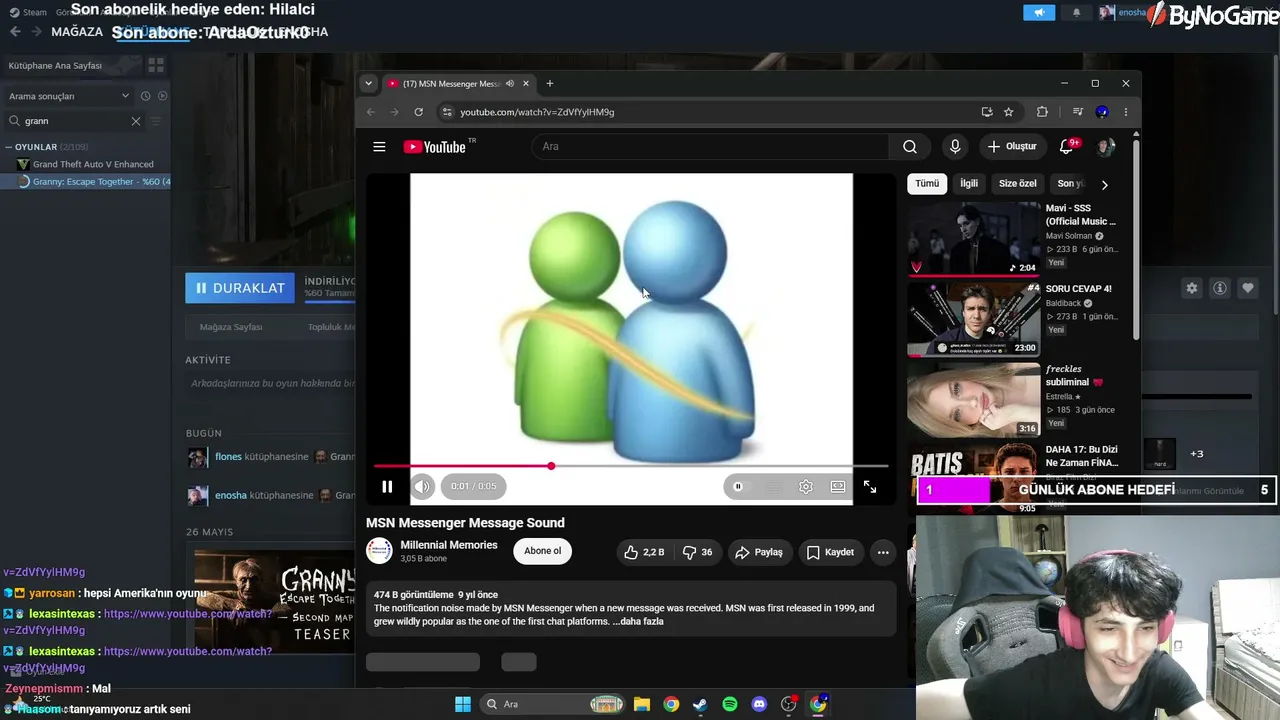The width and height of the screenshot is (1280, 720).
Task: Open the browser tab search chevron
Action: (x=368, y=84)
